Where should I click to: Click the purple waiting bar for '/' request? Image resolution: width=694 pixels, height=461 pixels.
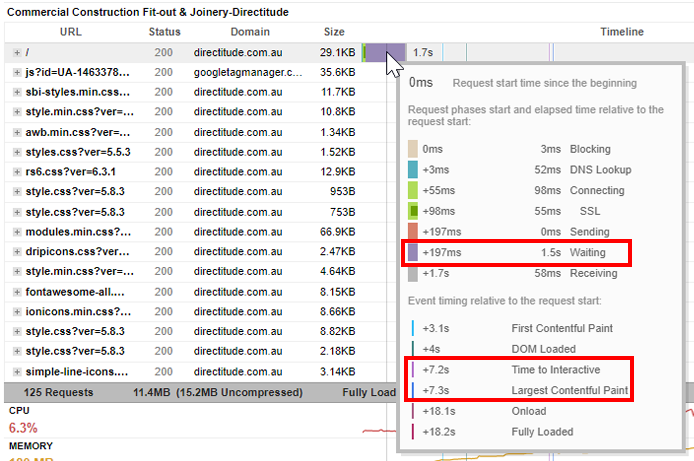385,53
